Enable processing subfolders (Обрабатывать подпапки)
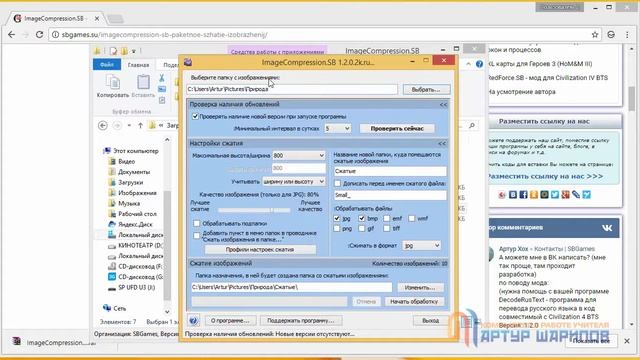640x360 pixels. pyautogui.click(x=197, y=223)
